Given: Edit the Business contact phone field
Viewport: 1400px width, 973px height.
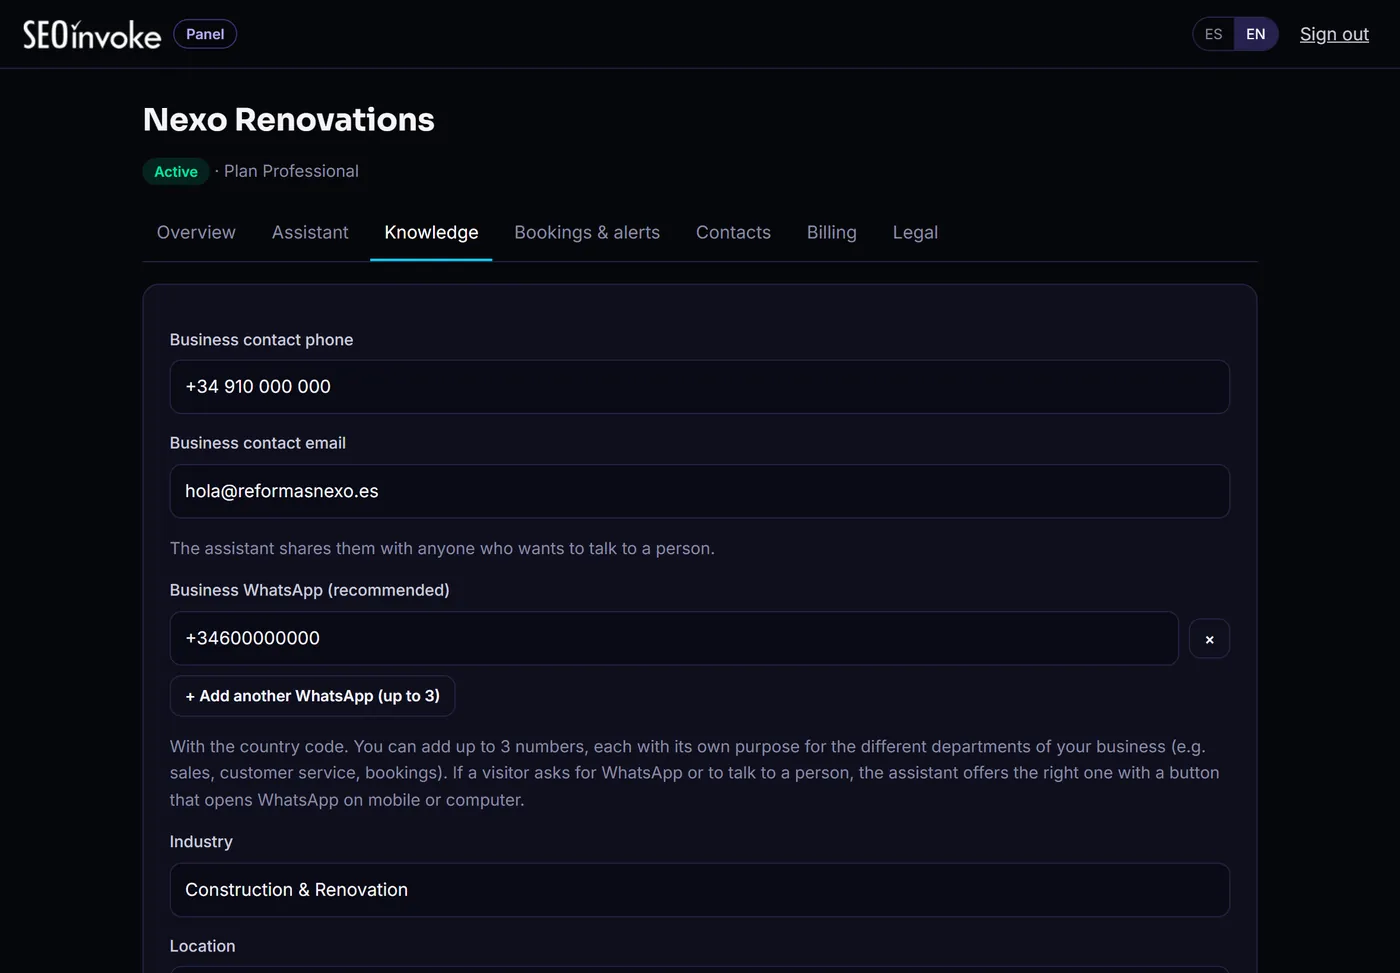Looking at the screenshot, I should click(x=700, y=387).
